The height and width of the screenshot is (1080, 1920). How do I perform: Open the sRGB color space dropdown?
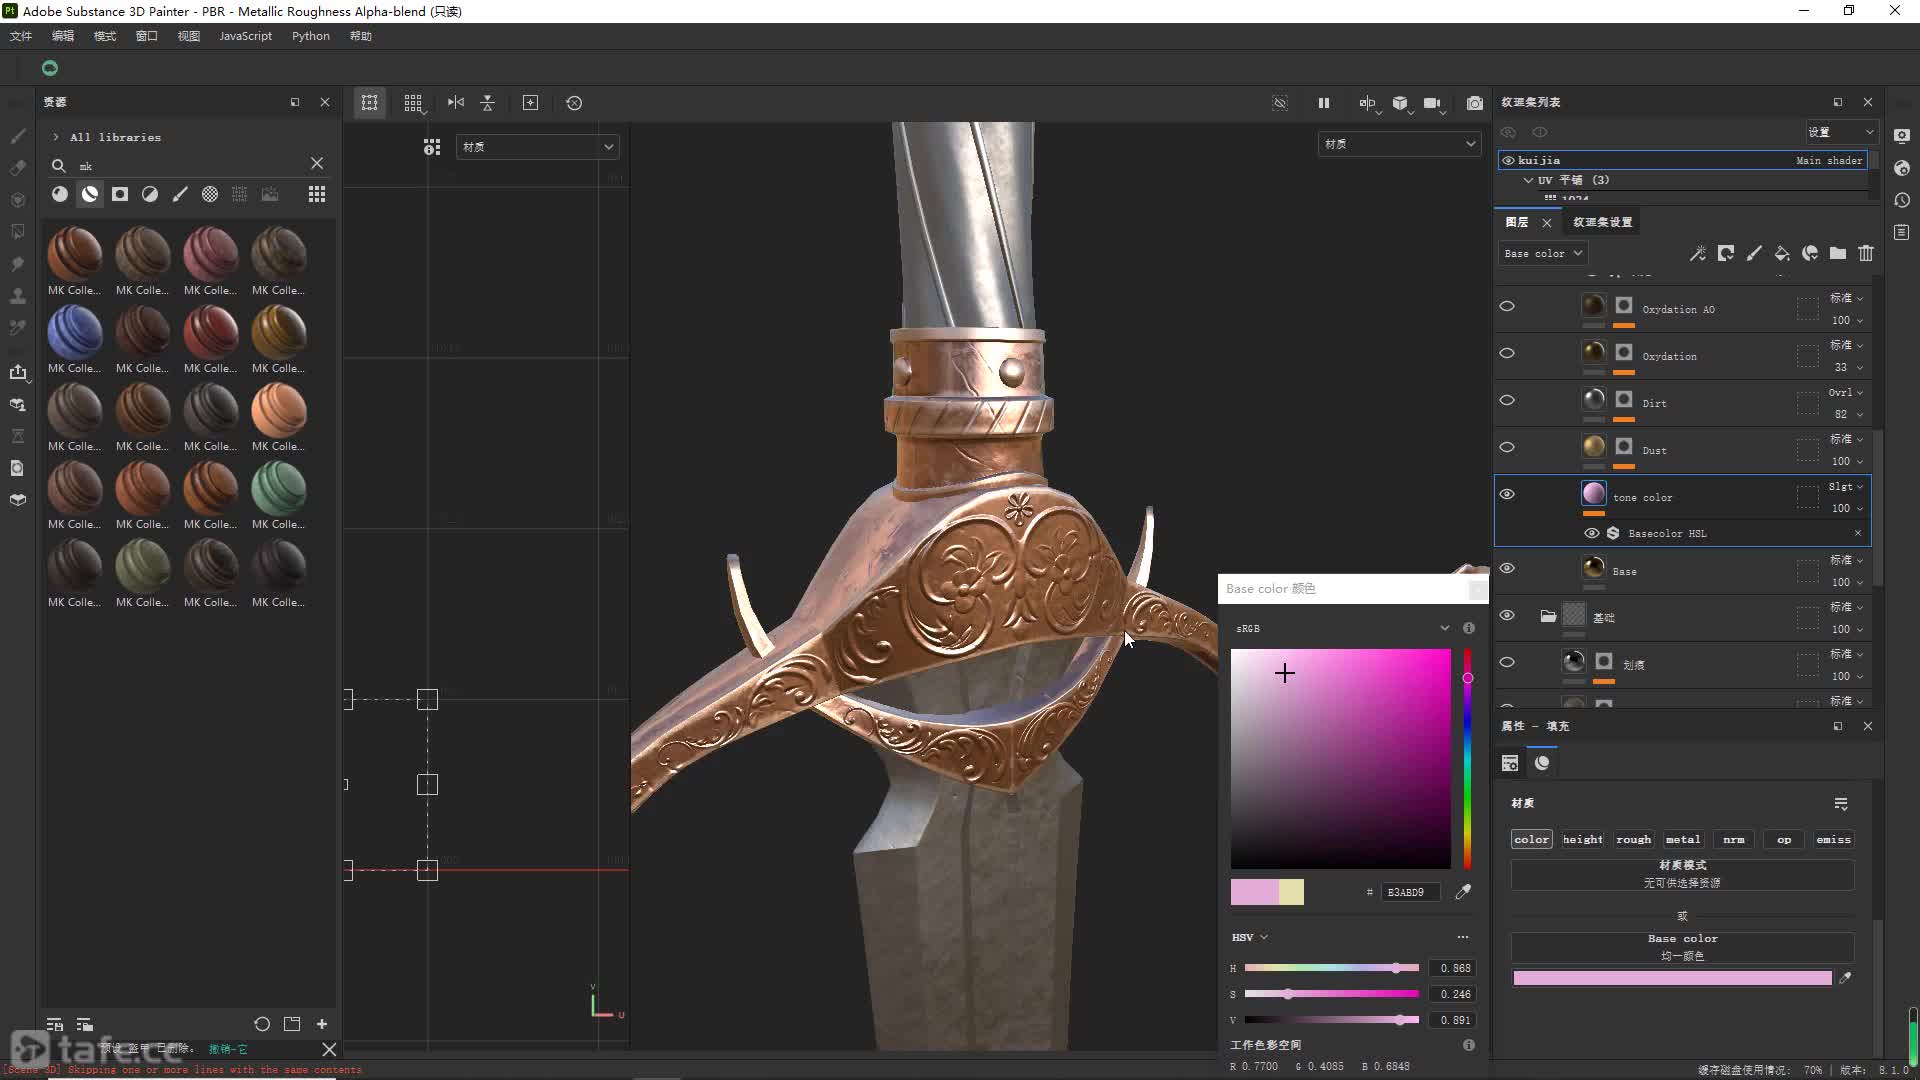coord(1342,628)
